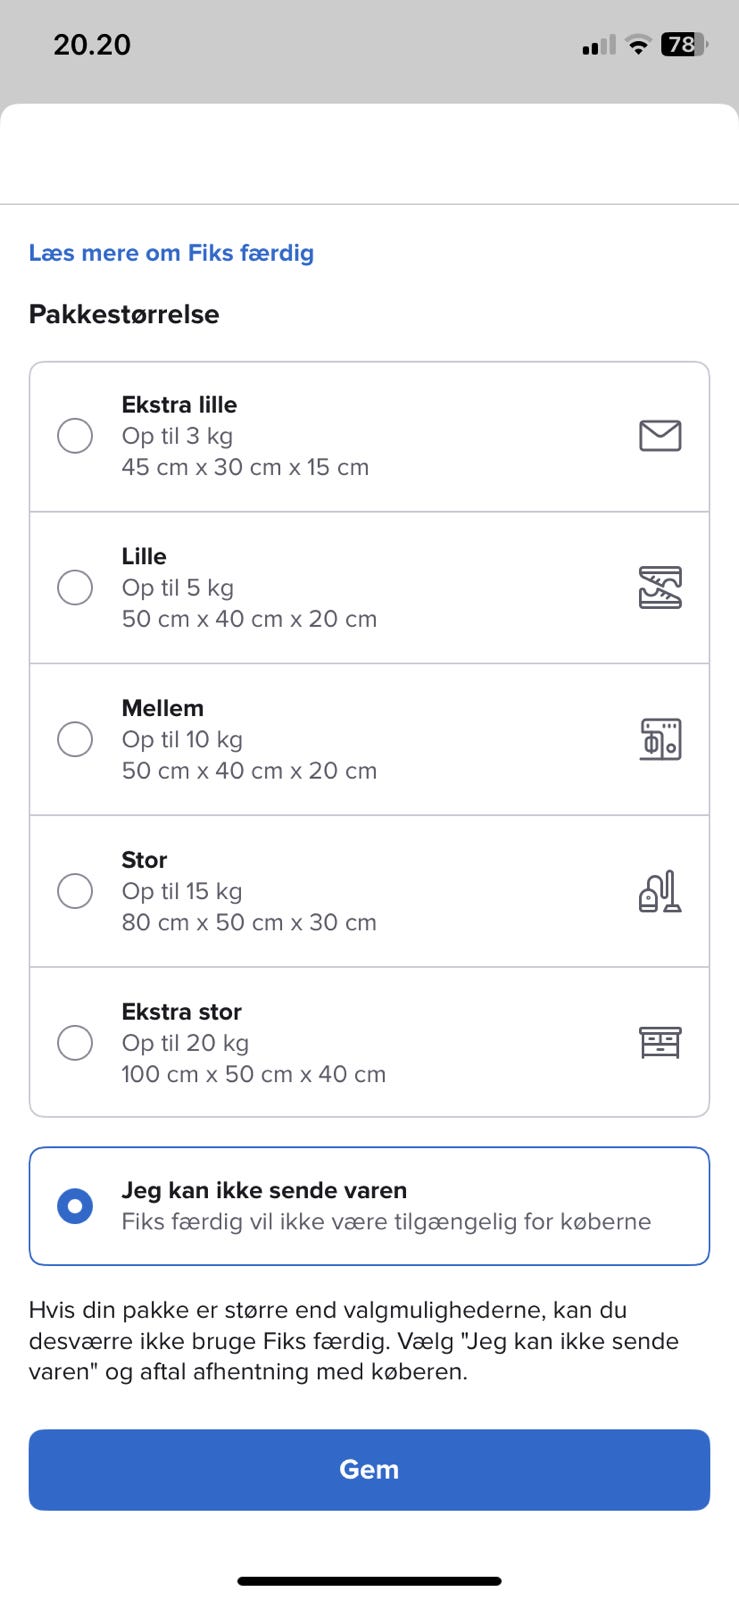Select the Mellem radio button

click(x=75, y=739)
